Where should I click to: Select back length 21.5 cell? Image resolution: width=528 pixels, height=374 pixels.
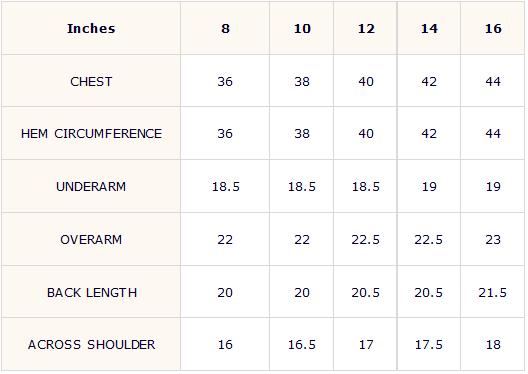click(493, 292)
